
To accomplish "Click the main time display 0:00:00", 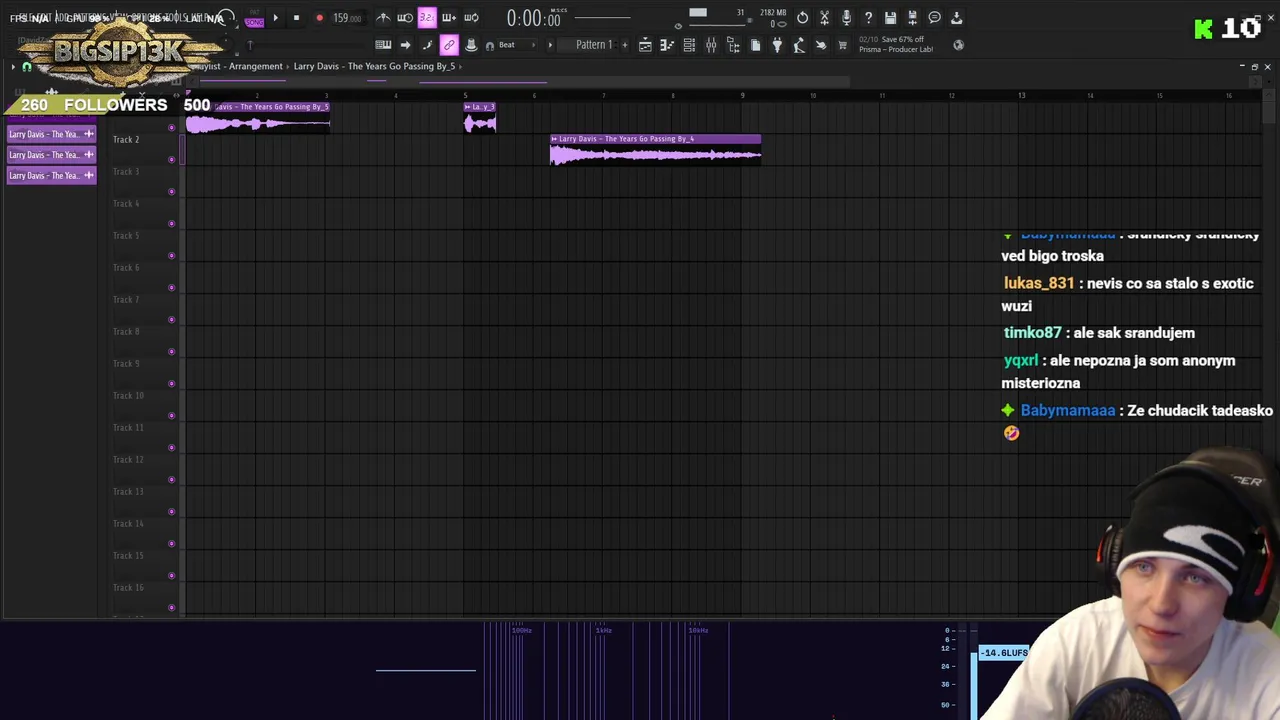I will pos(533,18).
